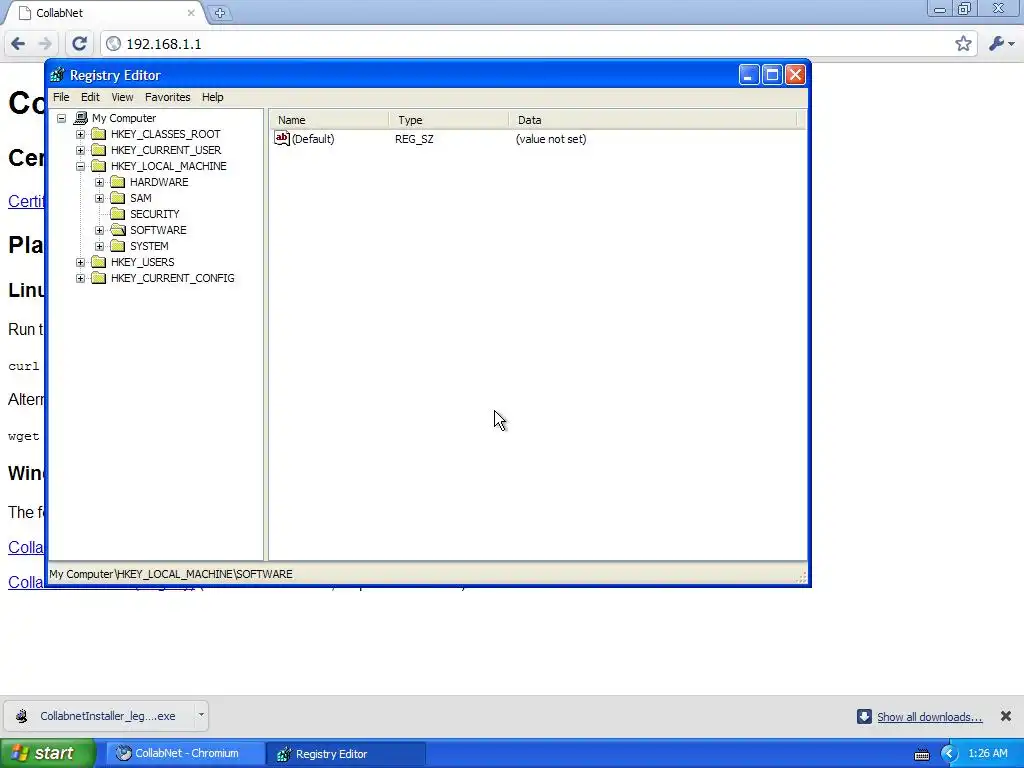The height and width of the screenshot is (768, 1024).
Task: Click the browser forward arrow
Action: (x=44, y=44)
